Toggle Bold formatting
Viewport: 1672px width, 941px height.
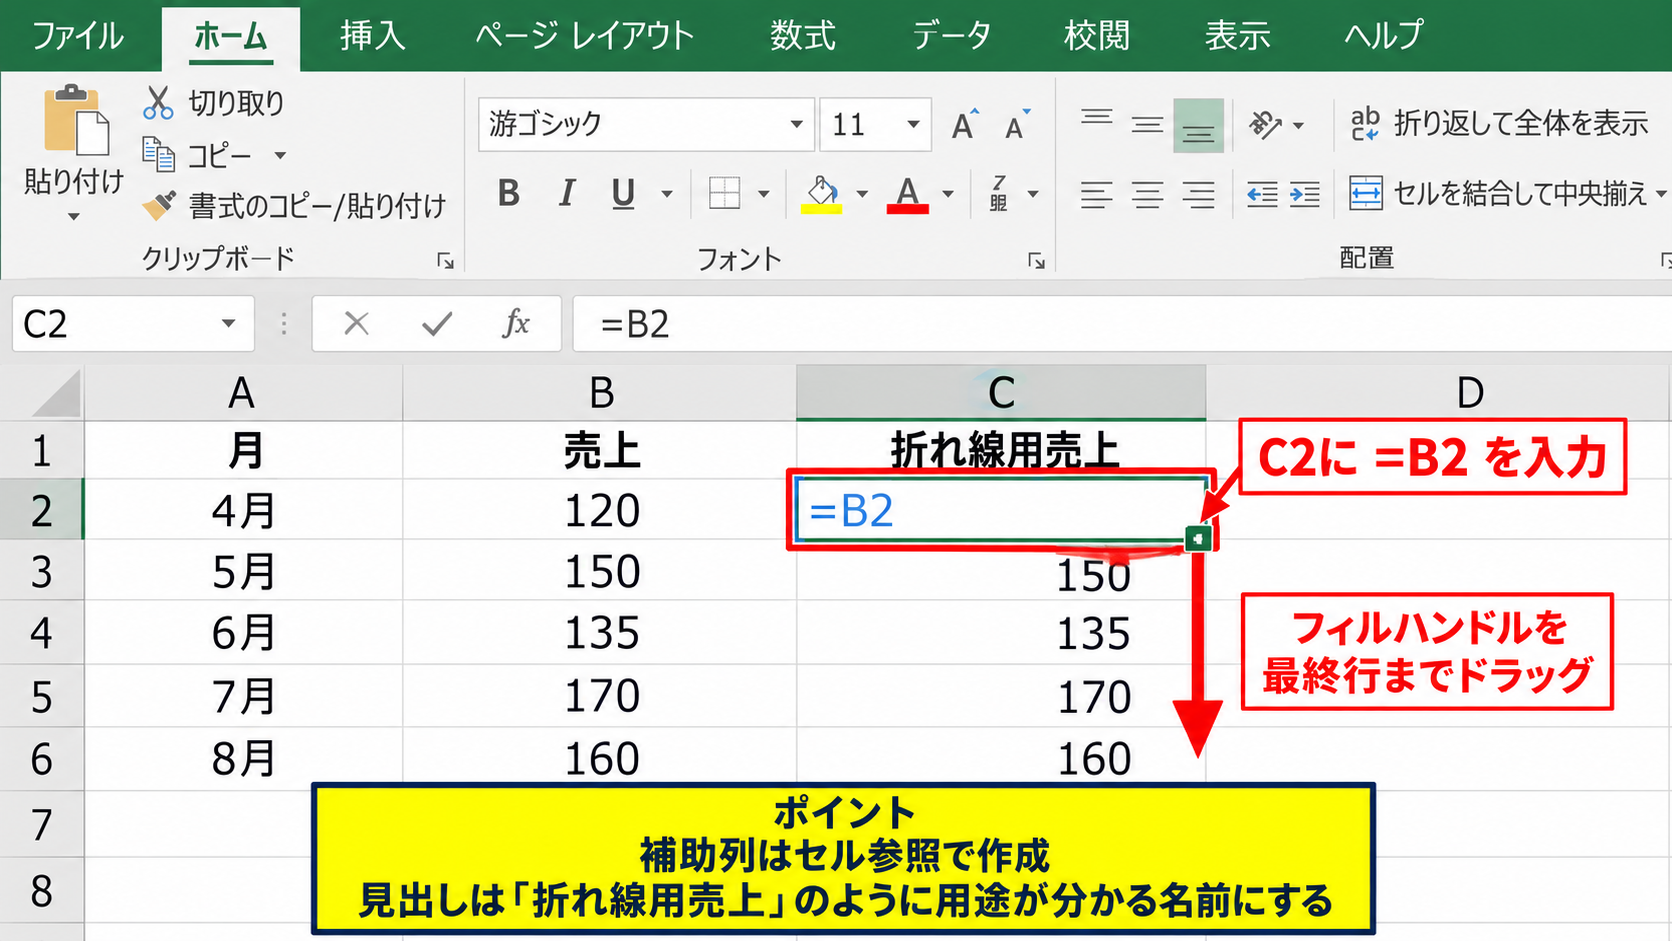pos(509,193)
